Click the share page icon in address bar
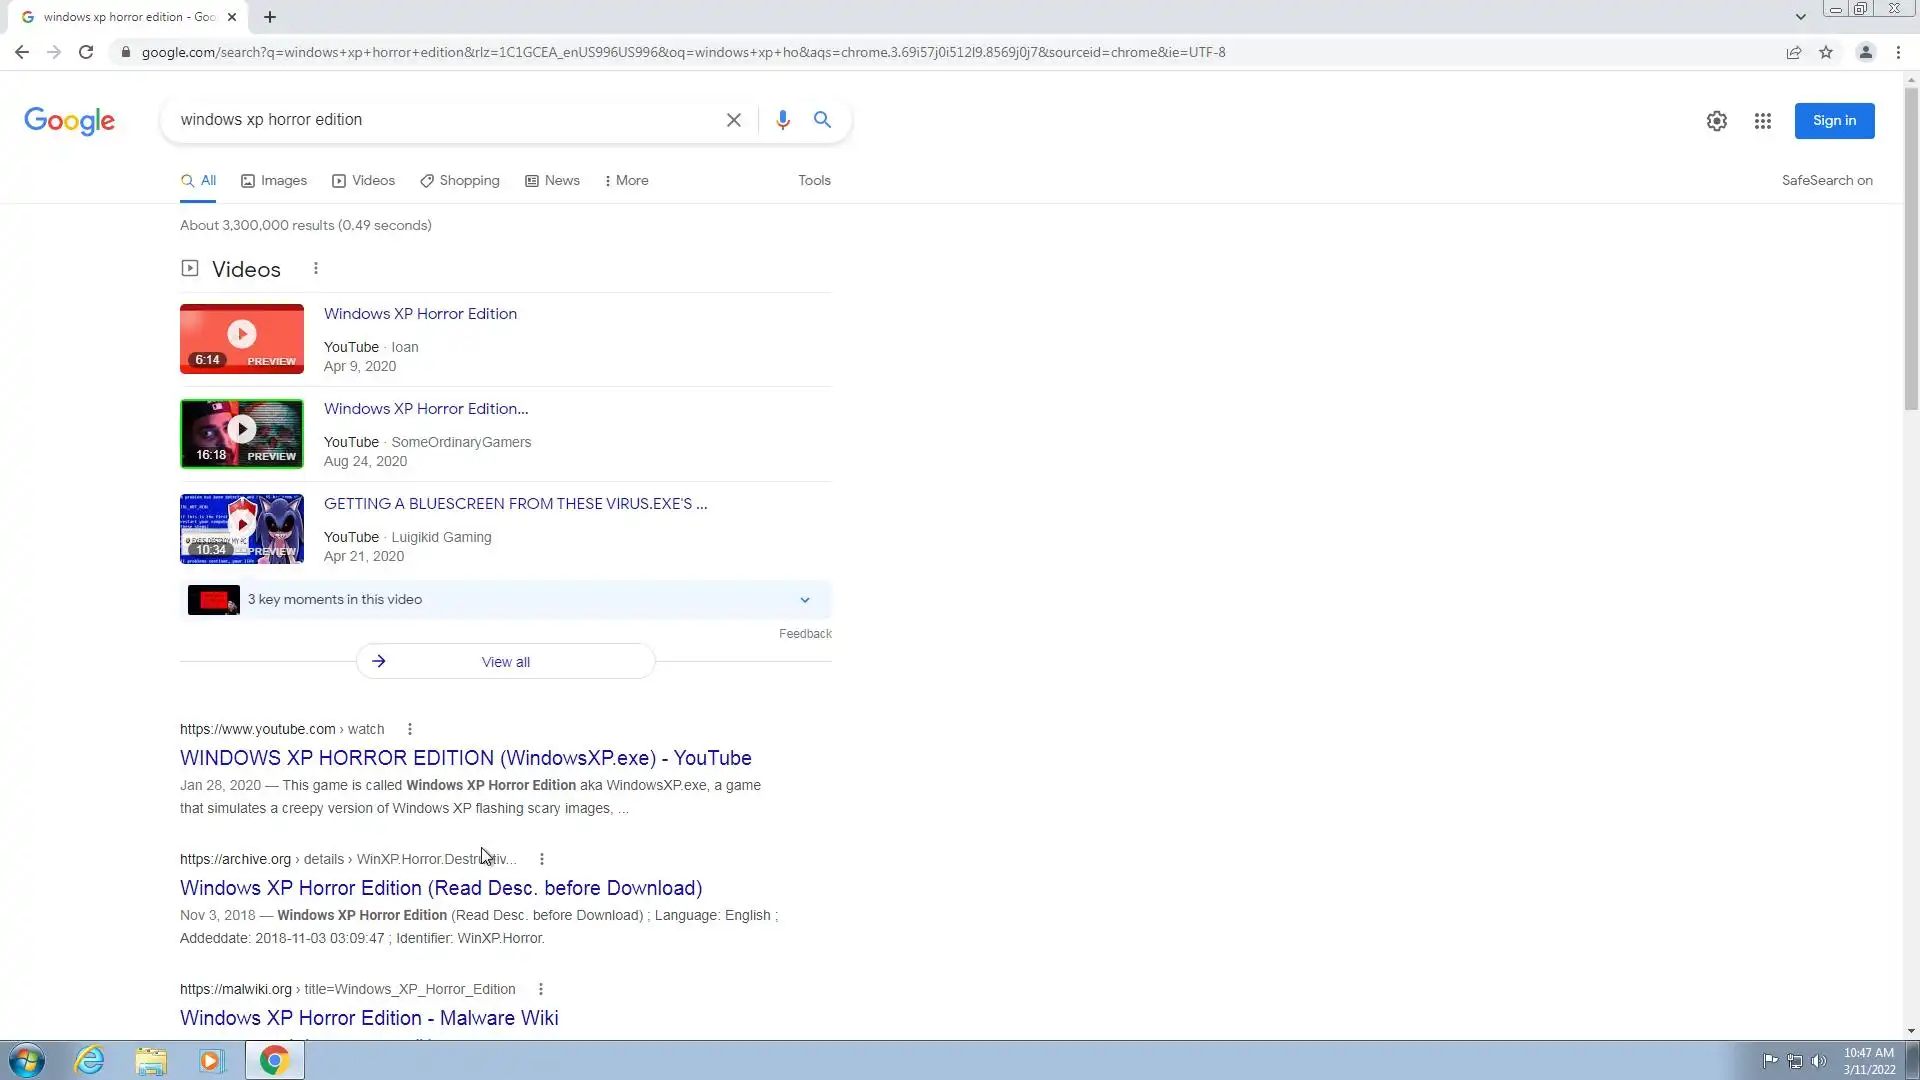Image resolution: width=1920 pixels, height=1080 pixels. pos(1794,52)
